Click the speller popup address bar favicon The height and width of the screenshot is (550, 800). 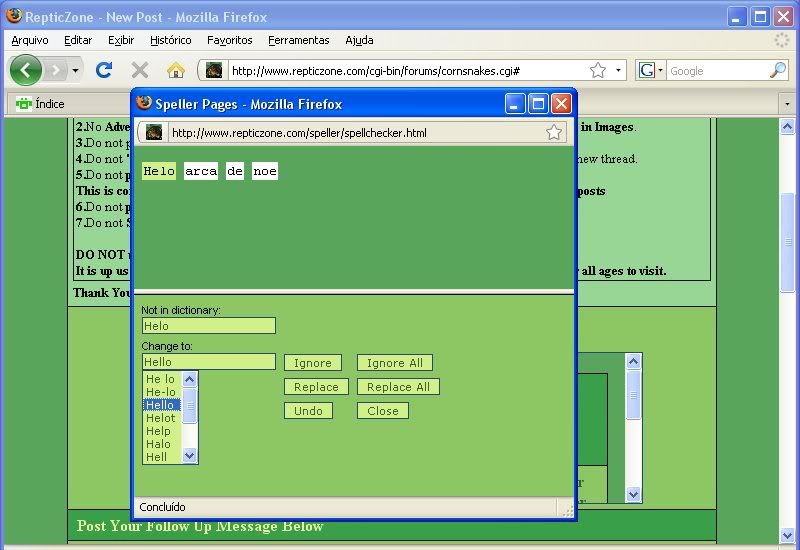154,133
